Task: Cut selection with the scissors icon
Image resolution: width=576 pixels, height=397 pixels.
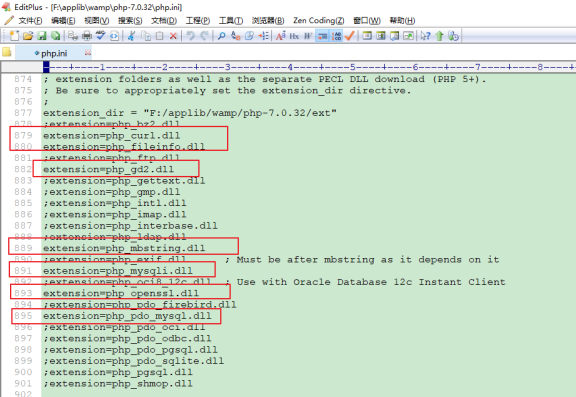Action: pos(131,36)
